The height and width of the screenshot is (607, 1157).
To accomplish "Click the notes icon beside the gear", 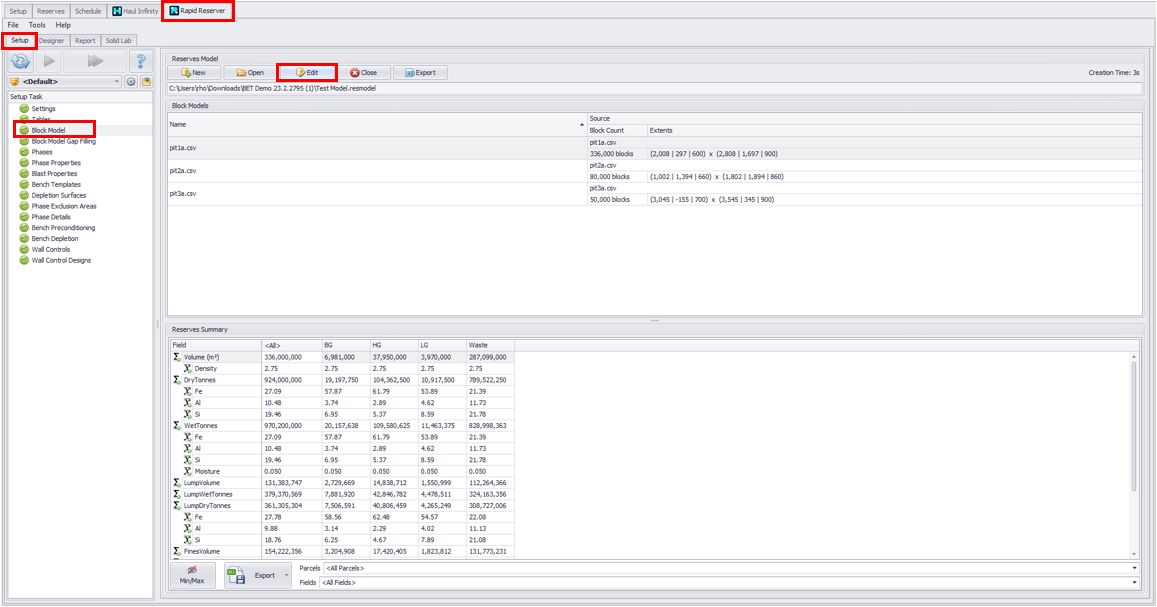I will pos(146,81).
